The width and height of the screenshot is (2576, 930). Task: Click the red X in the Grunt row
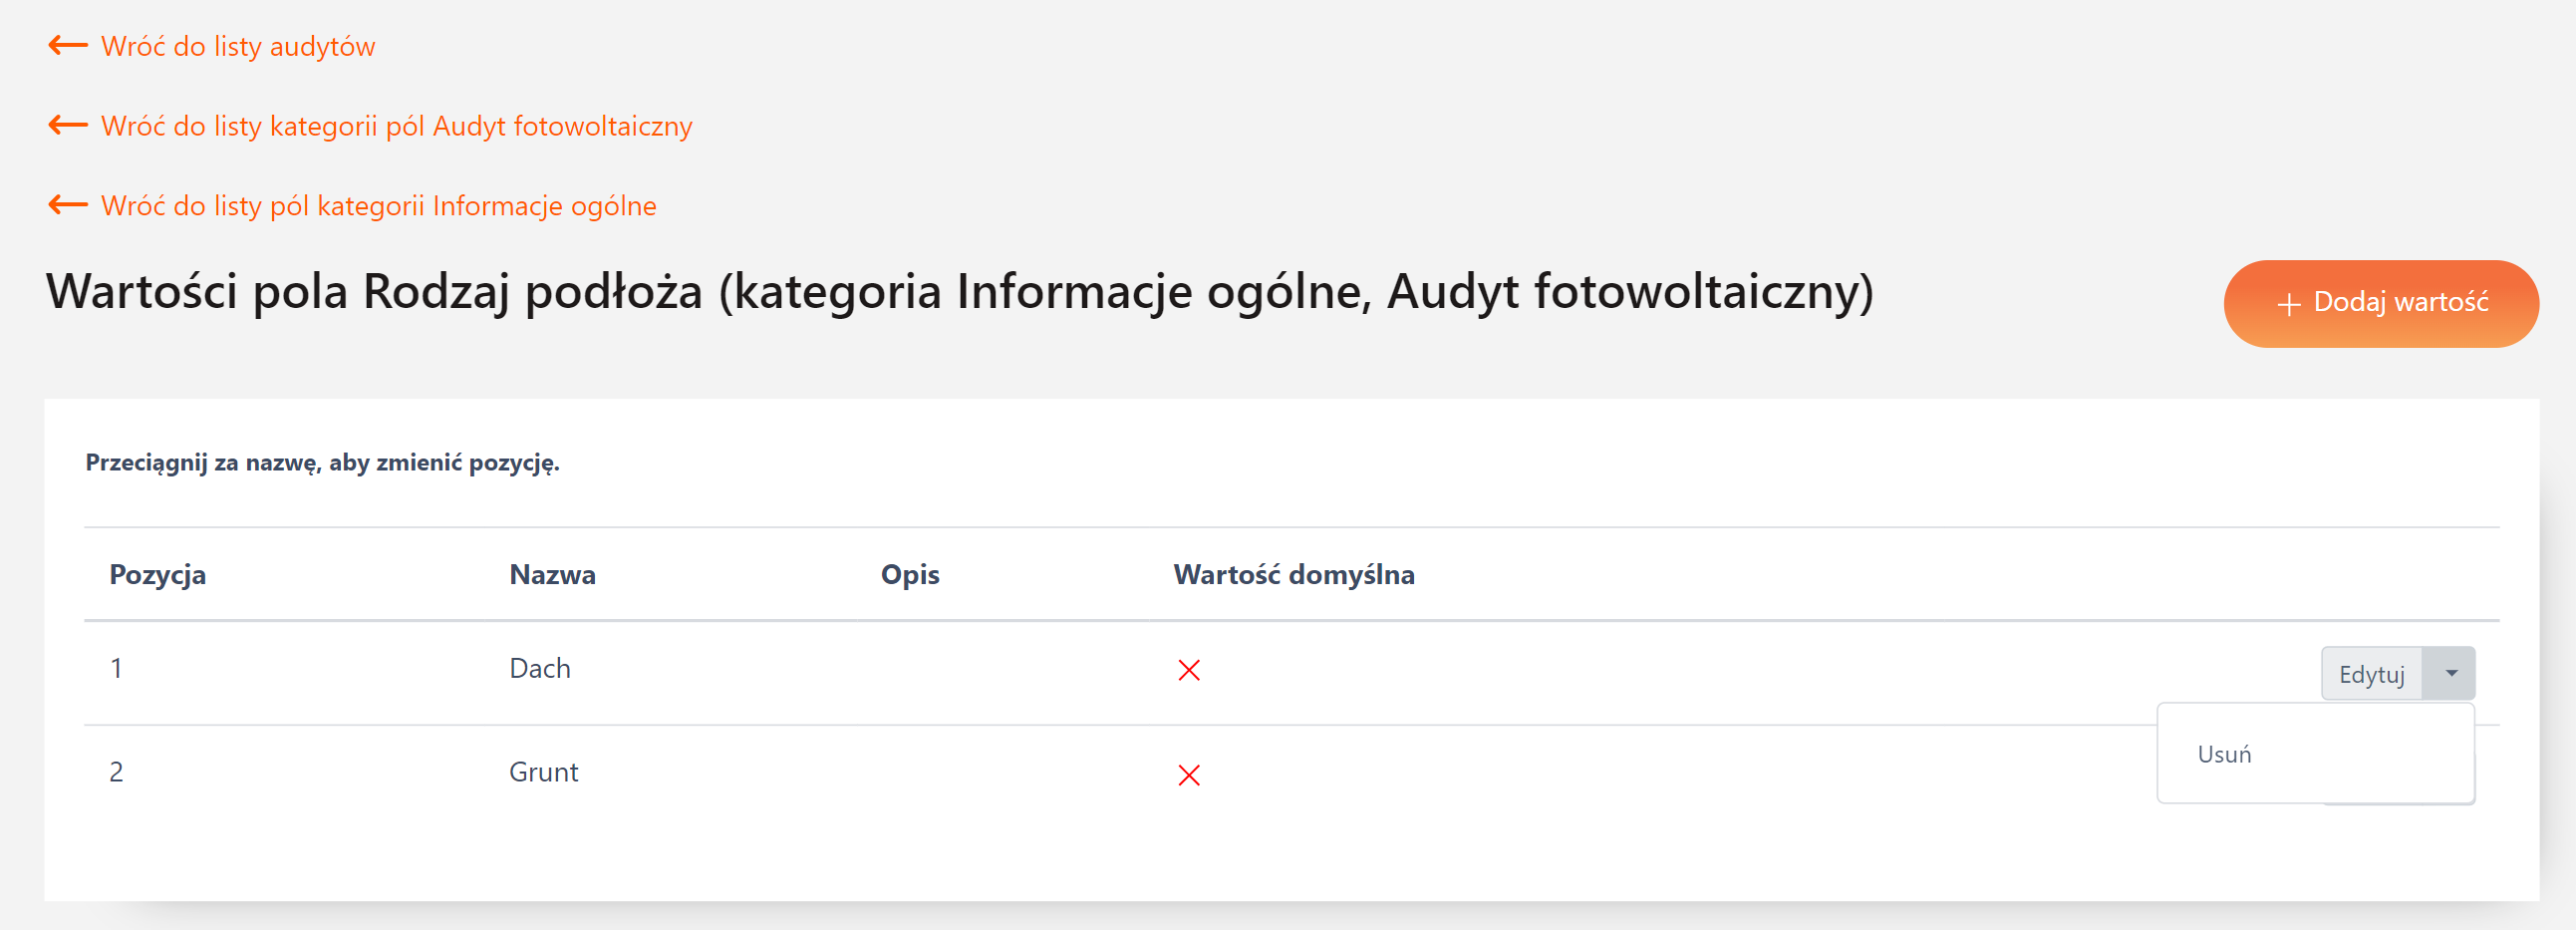pos(1188,775)
